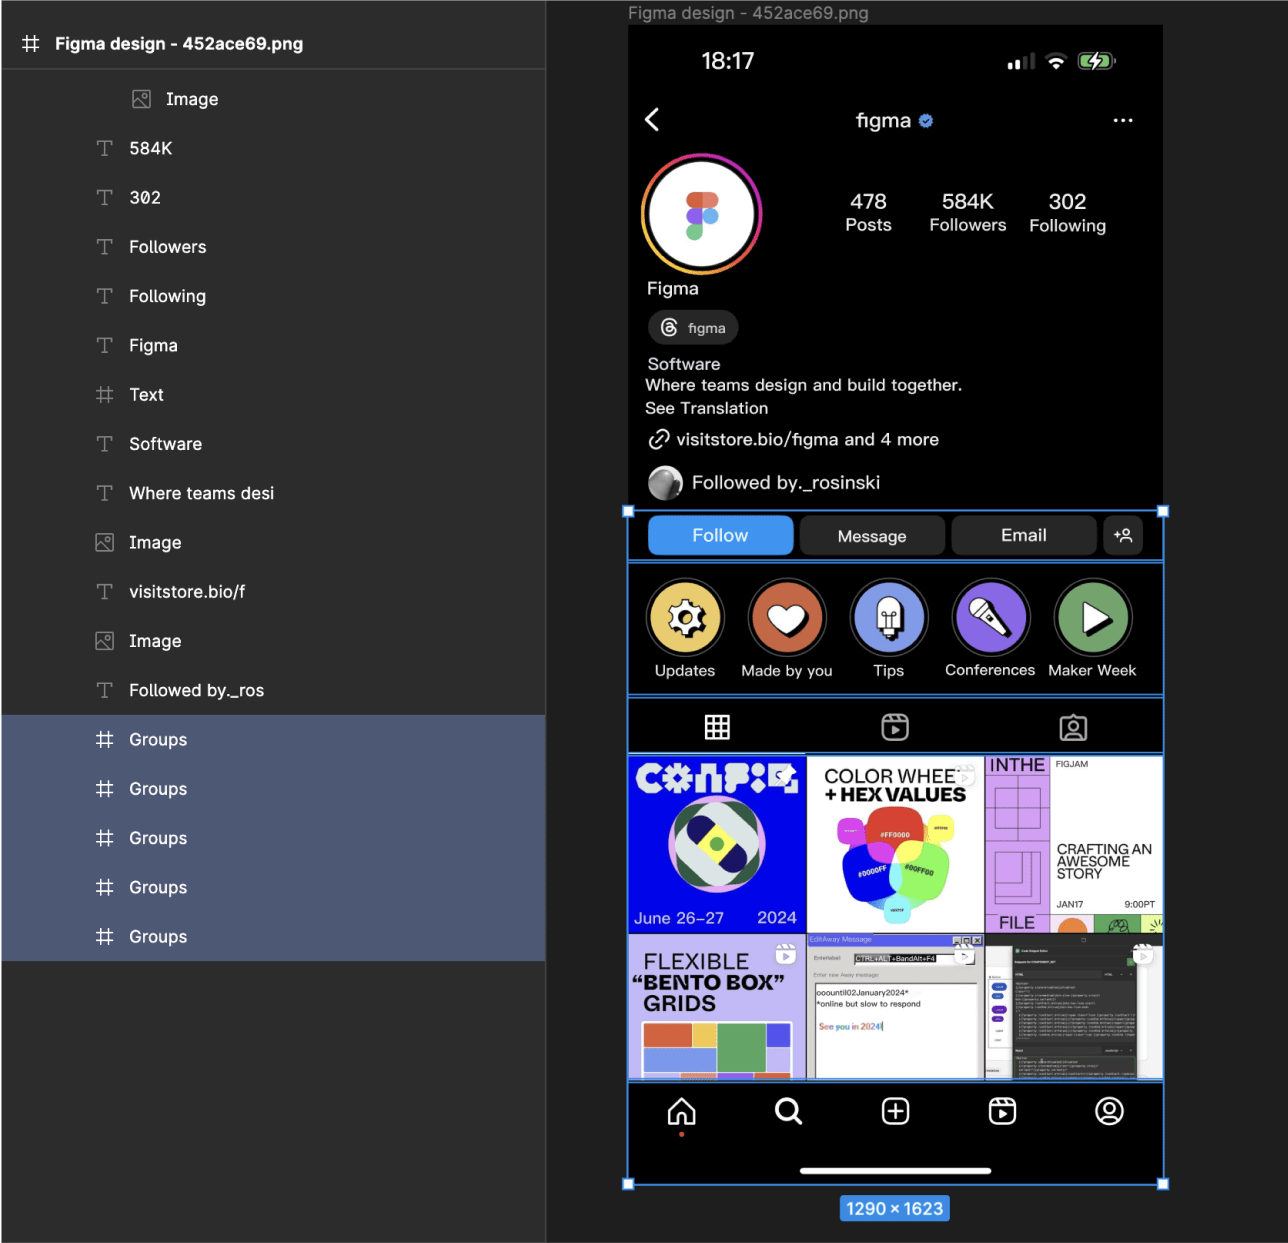Click the canvas frame title above the artboard
Viewport: 1288px width, 1243px height.
tap(748, 13)
